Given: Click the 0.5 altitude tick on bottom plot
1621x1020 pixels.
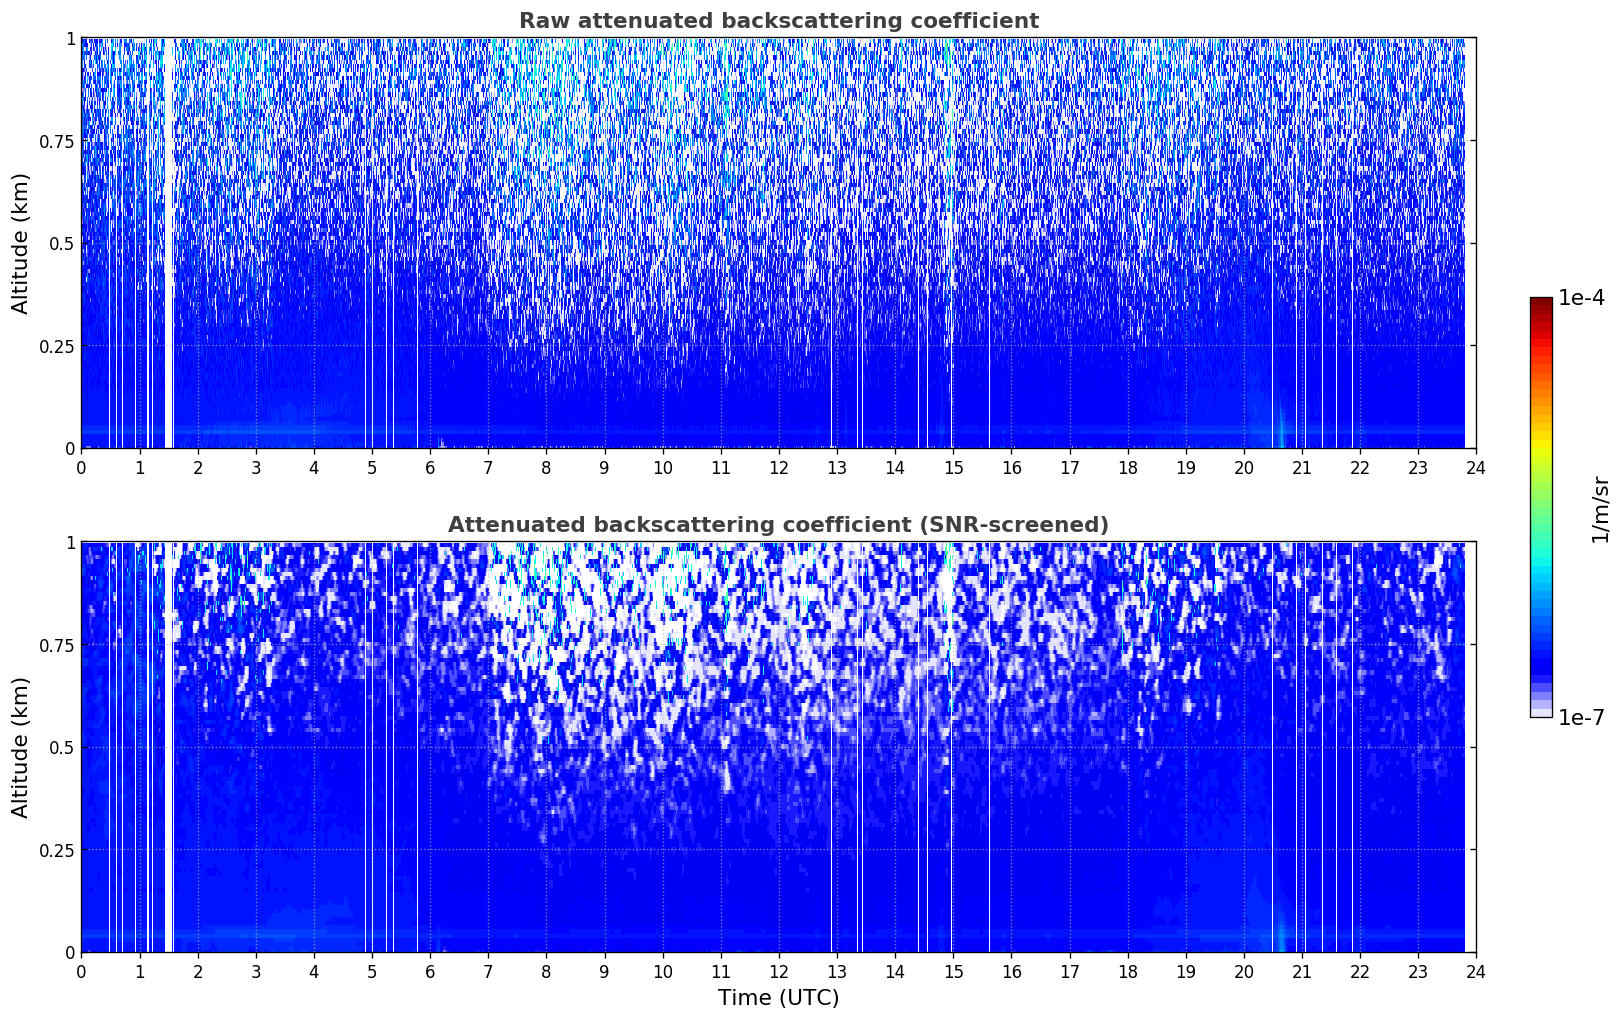Looking at the screenshot, I should [x=62, y=748].
